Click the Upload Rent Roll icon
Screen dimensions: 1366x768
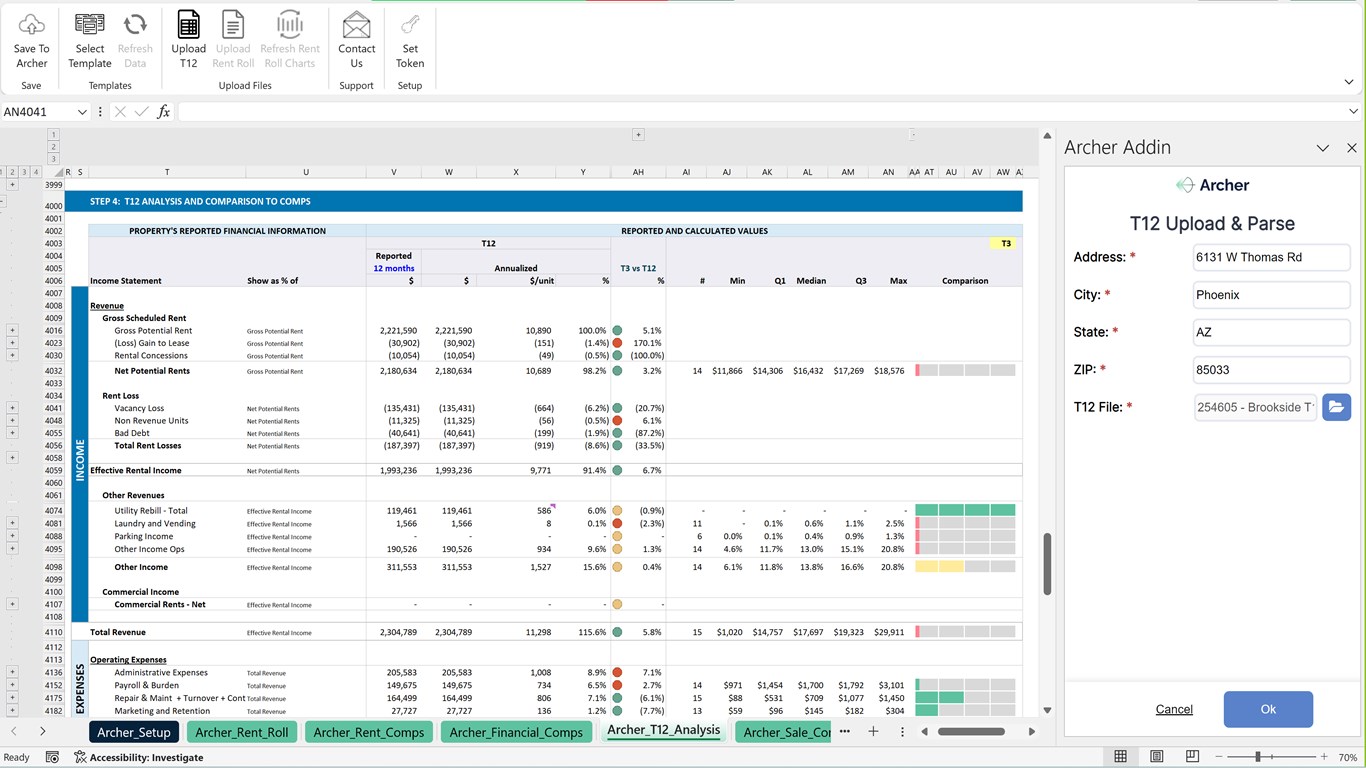[233, 25]
